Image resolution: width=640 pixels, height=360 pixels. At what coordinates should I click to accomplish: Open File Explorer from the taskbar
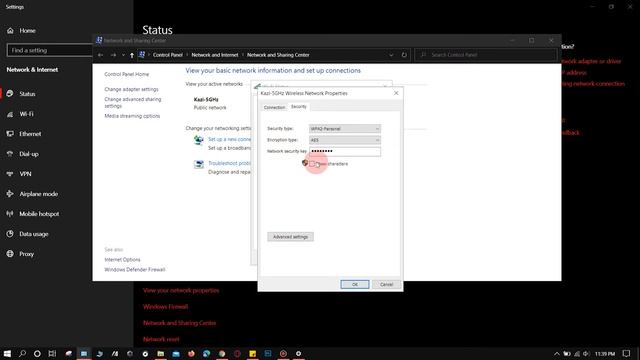click(160, 353)
